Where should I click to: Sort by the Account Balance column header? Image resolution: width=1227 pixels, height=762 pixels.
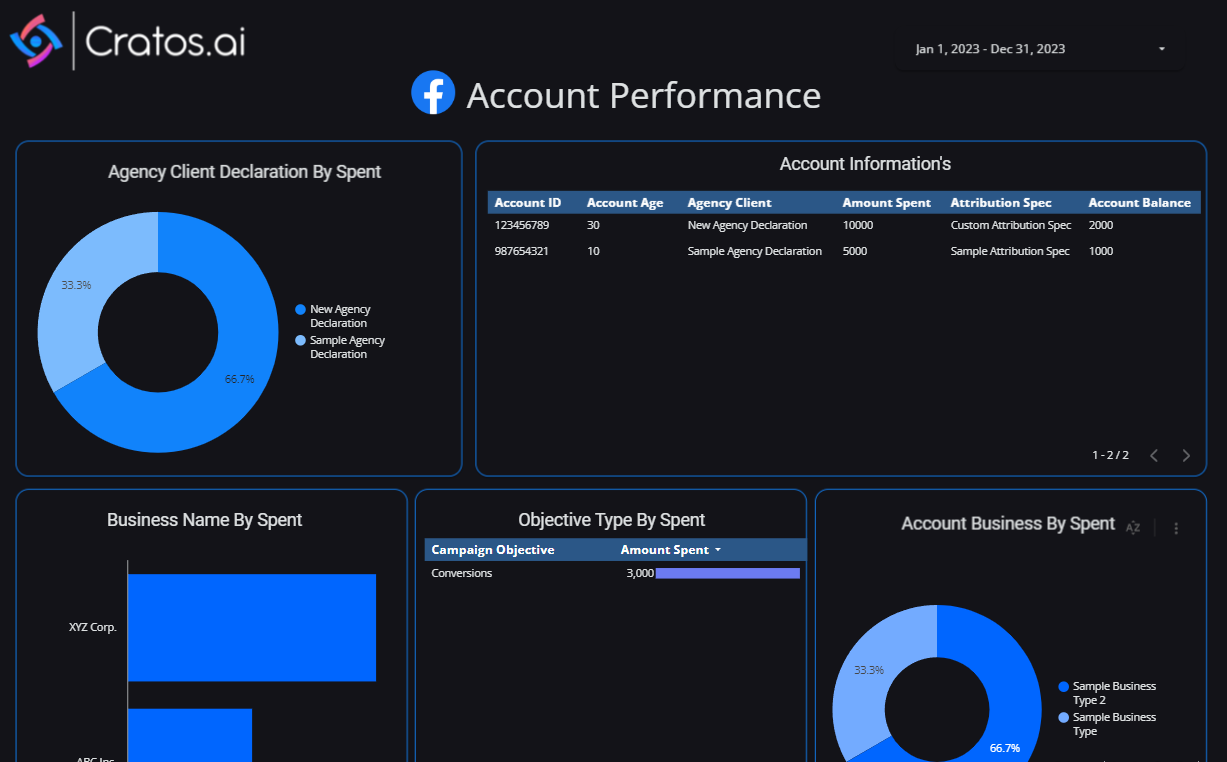point(1140,203)
